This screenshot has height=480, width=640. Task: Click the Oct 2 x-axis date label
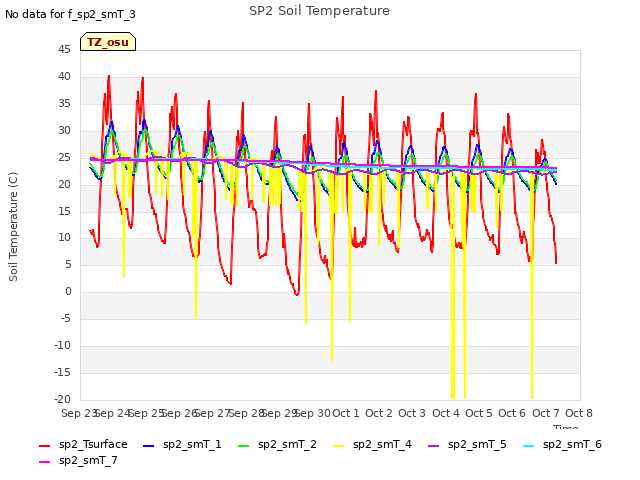(x=379, y=413)
